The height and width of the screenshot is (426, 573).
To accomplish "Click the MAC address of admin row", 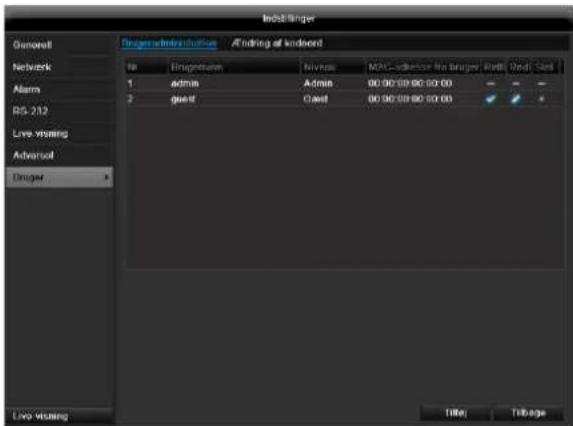I will [410, 84].
